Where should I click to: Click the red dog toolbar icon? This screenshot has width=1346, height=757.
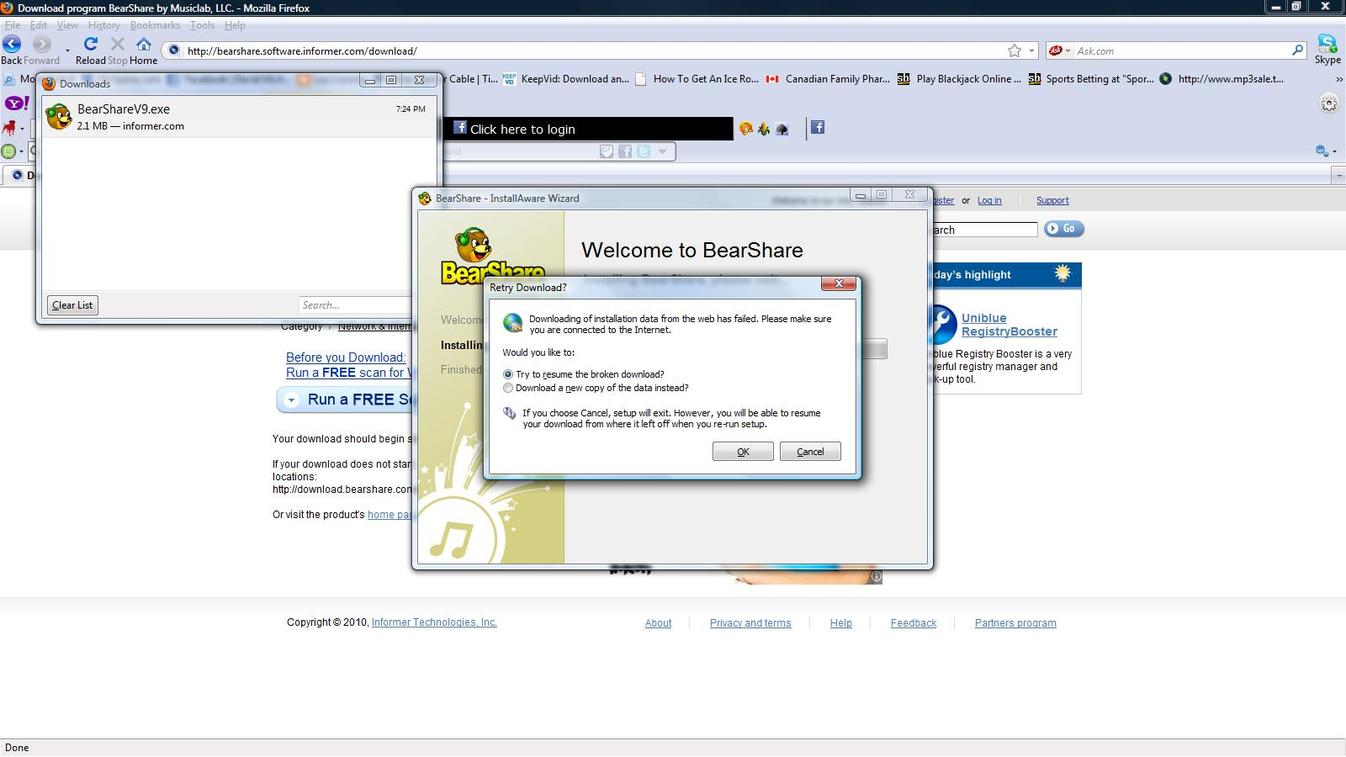pyautogui.click(x=9, y=127)
